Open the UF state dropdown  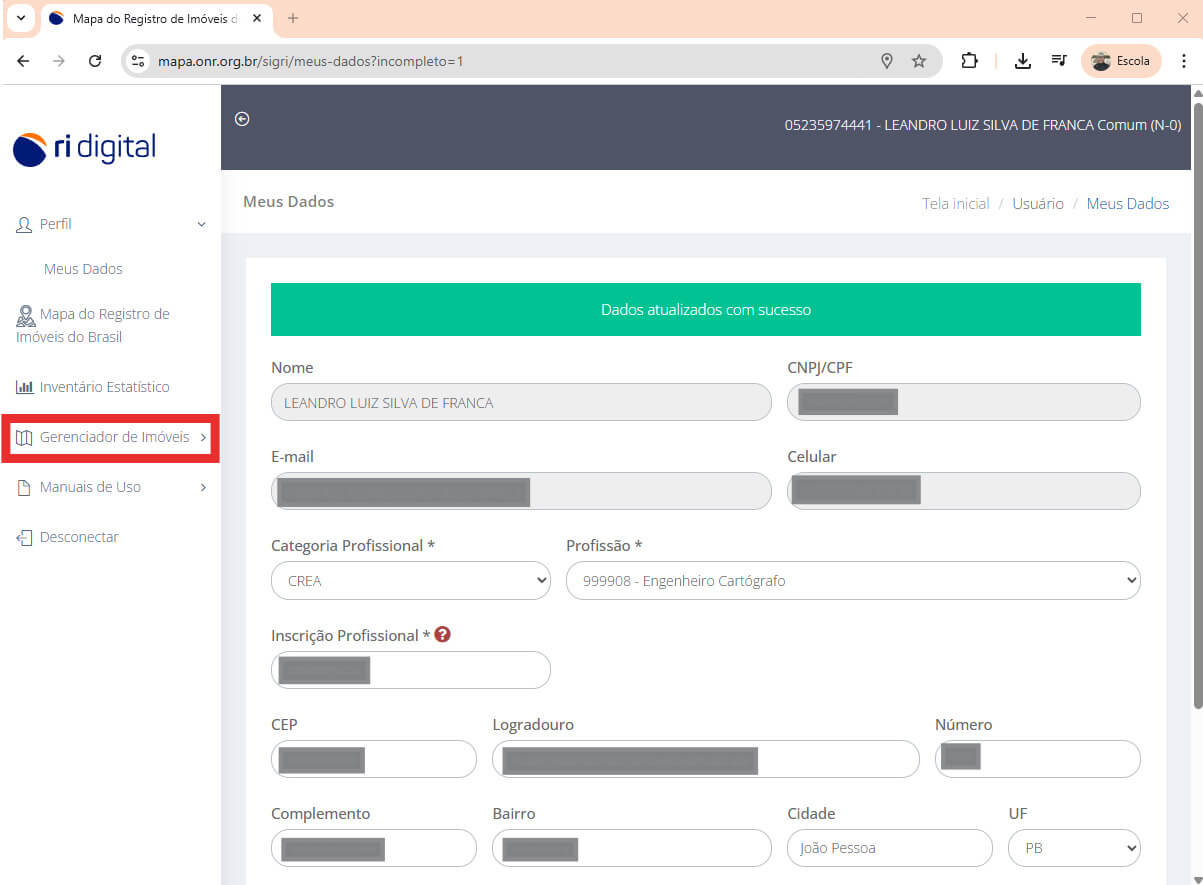coord(1073,848)
